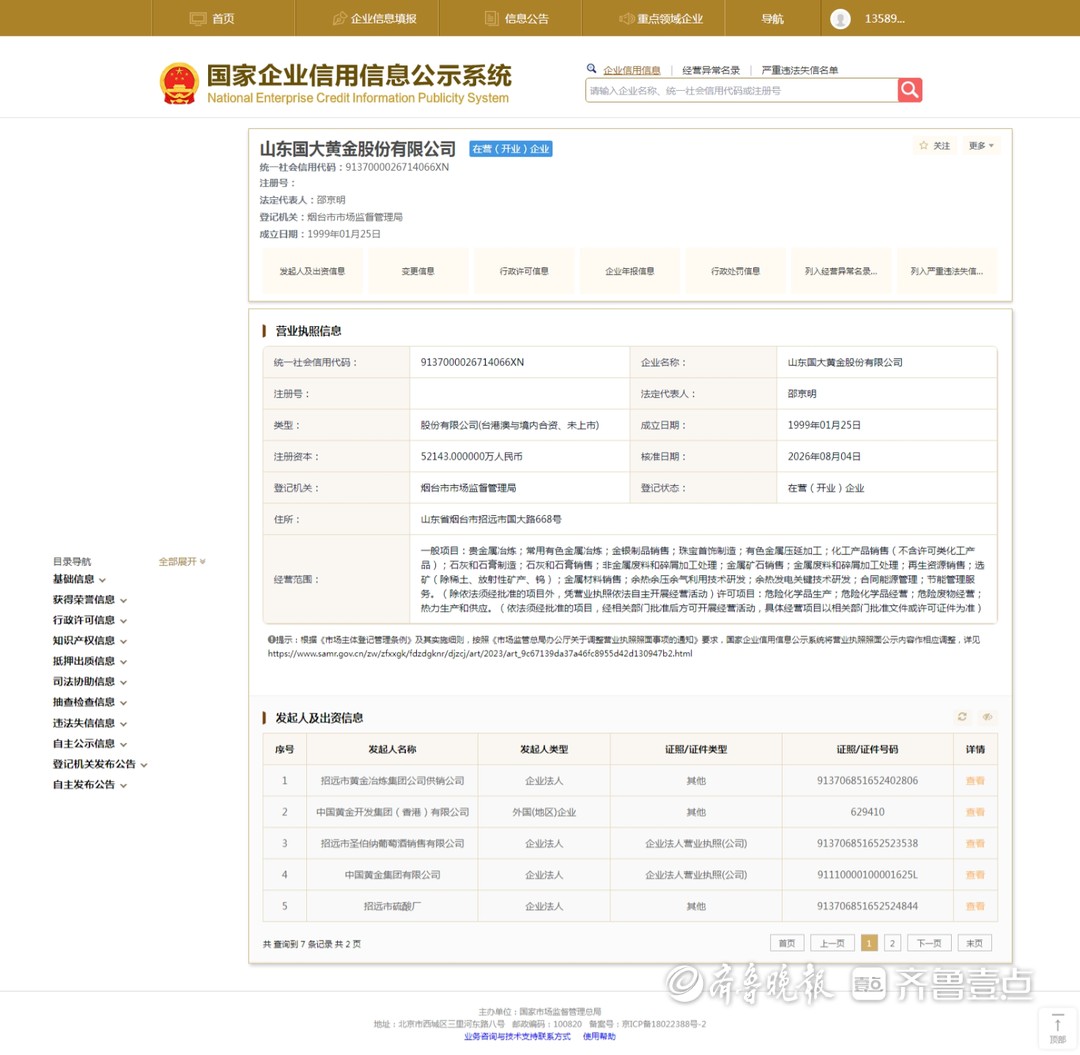Click the 业务咨询与技术支持联系方式 footer link
The height and width of the screenshot is (1055, 1080).
(x=517, y=1036)
